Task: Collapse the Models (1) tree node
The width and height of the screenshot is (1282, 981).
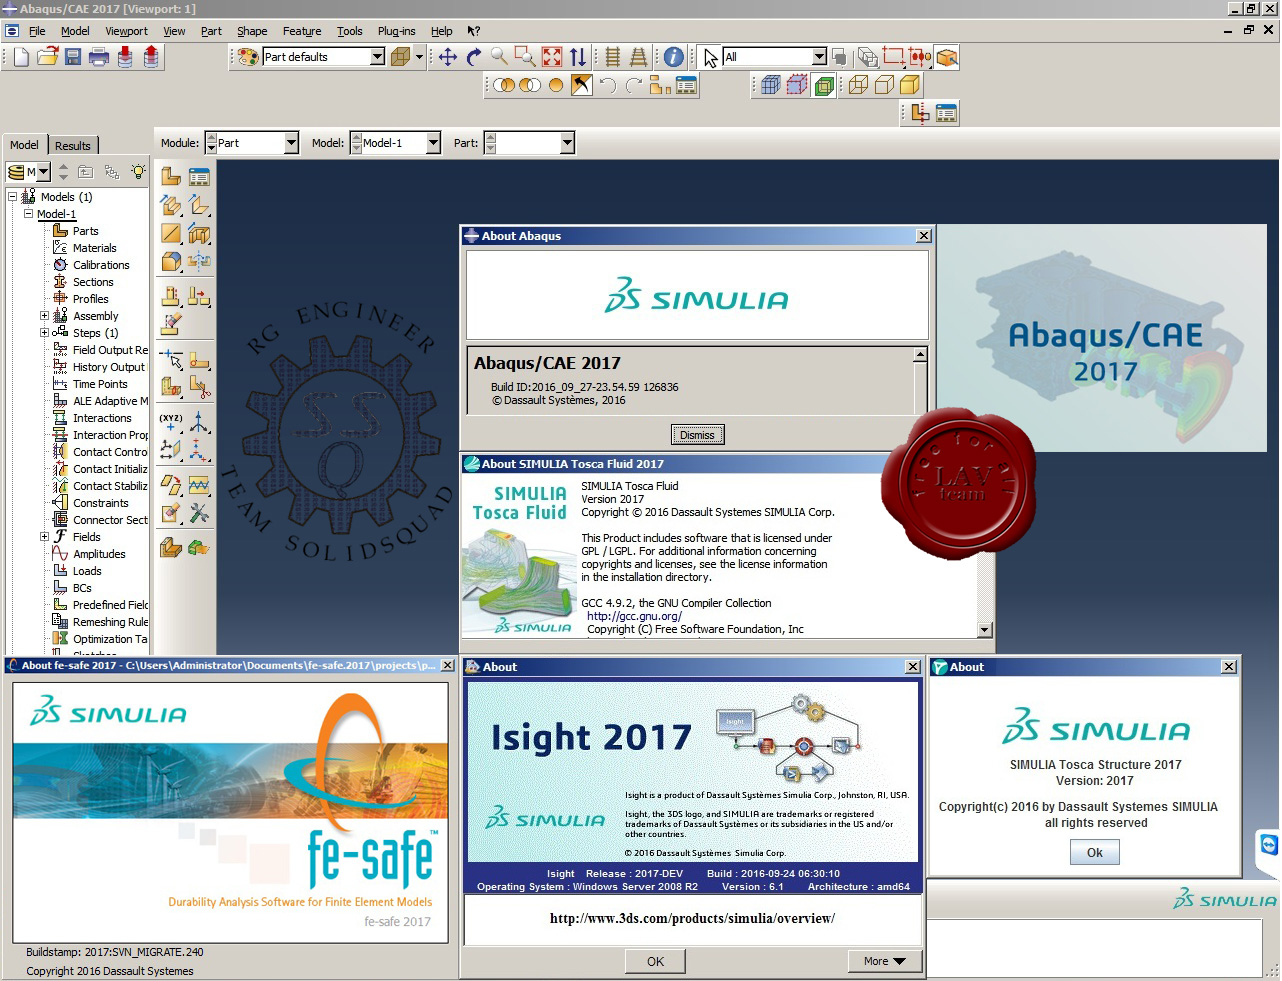Action: [13, 197]
